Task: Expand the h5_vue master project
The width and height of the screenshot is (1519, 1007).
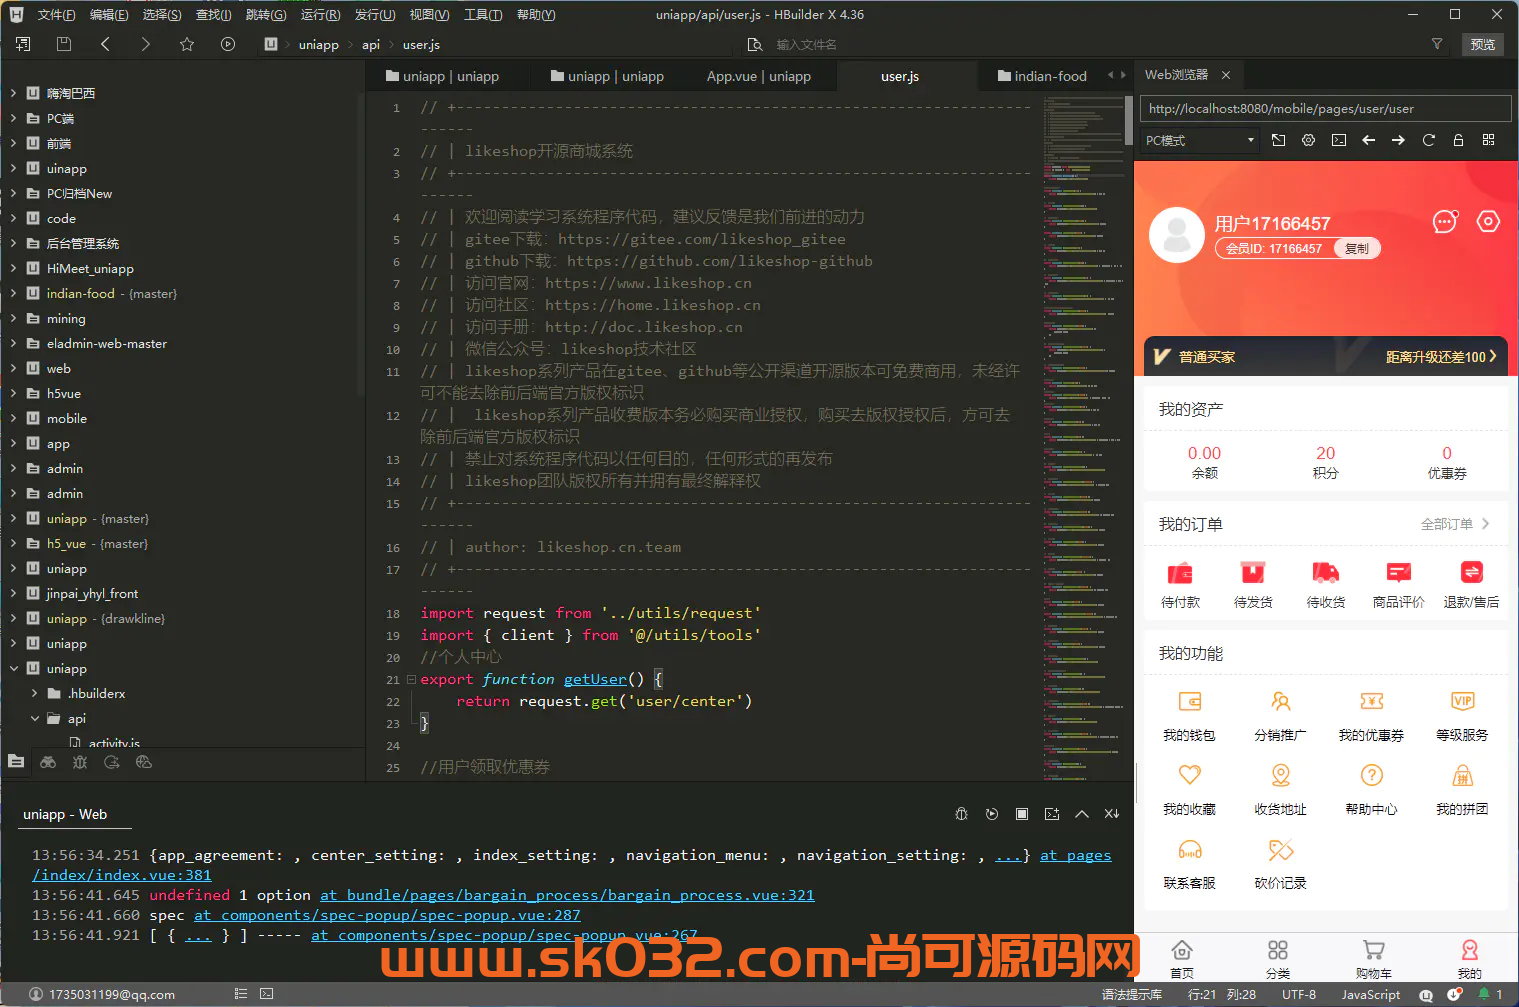Action: point(13,543)
